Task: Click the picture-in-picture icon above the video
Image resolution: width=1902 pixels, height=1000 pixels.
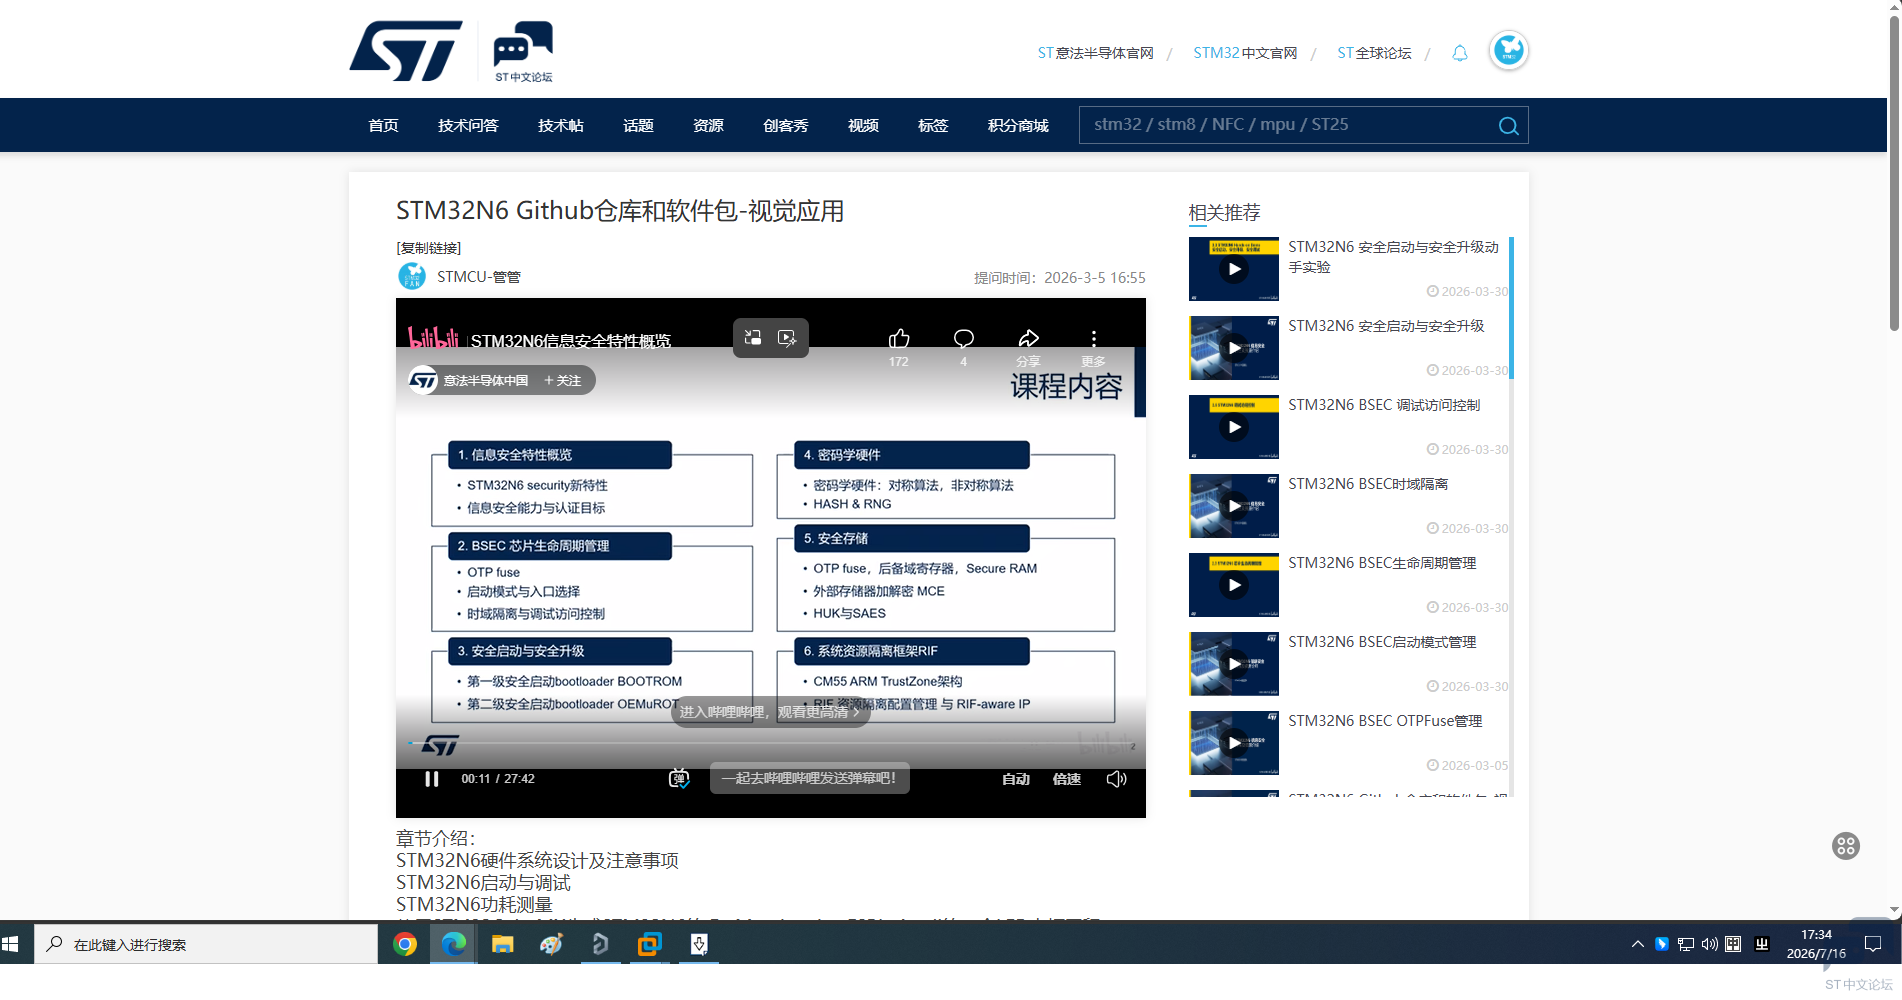Action: point(753,338)
